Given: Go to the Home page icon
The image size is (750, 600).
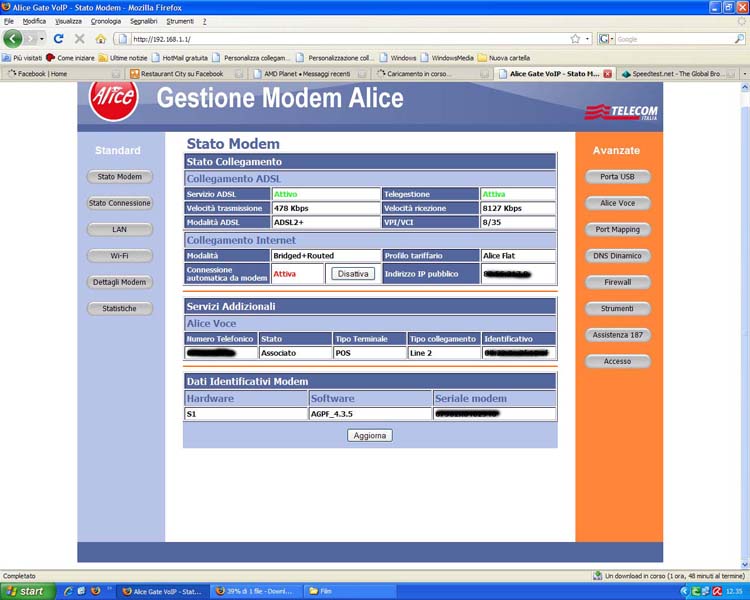Looking at the screenshot, I should coord(100,39).
